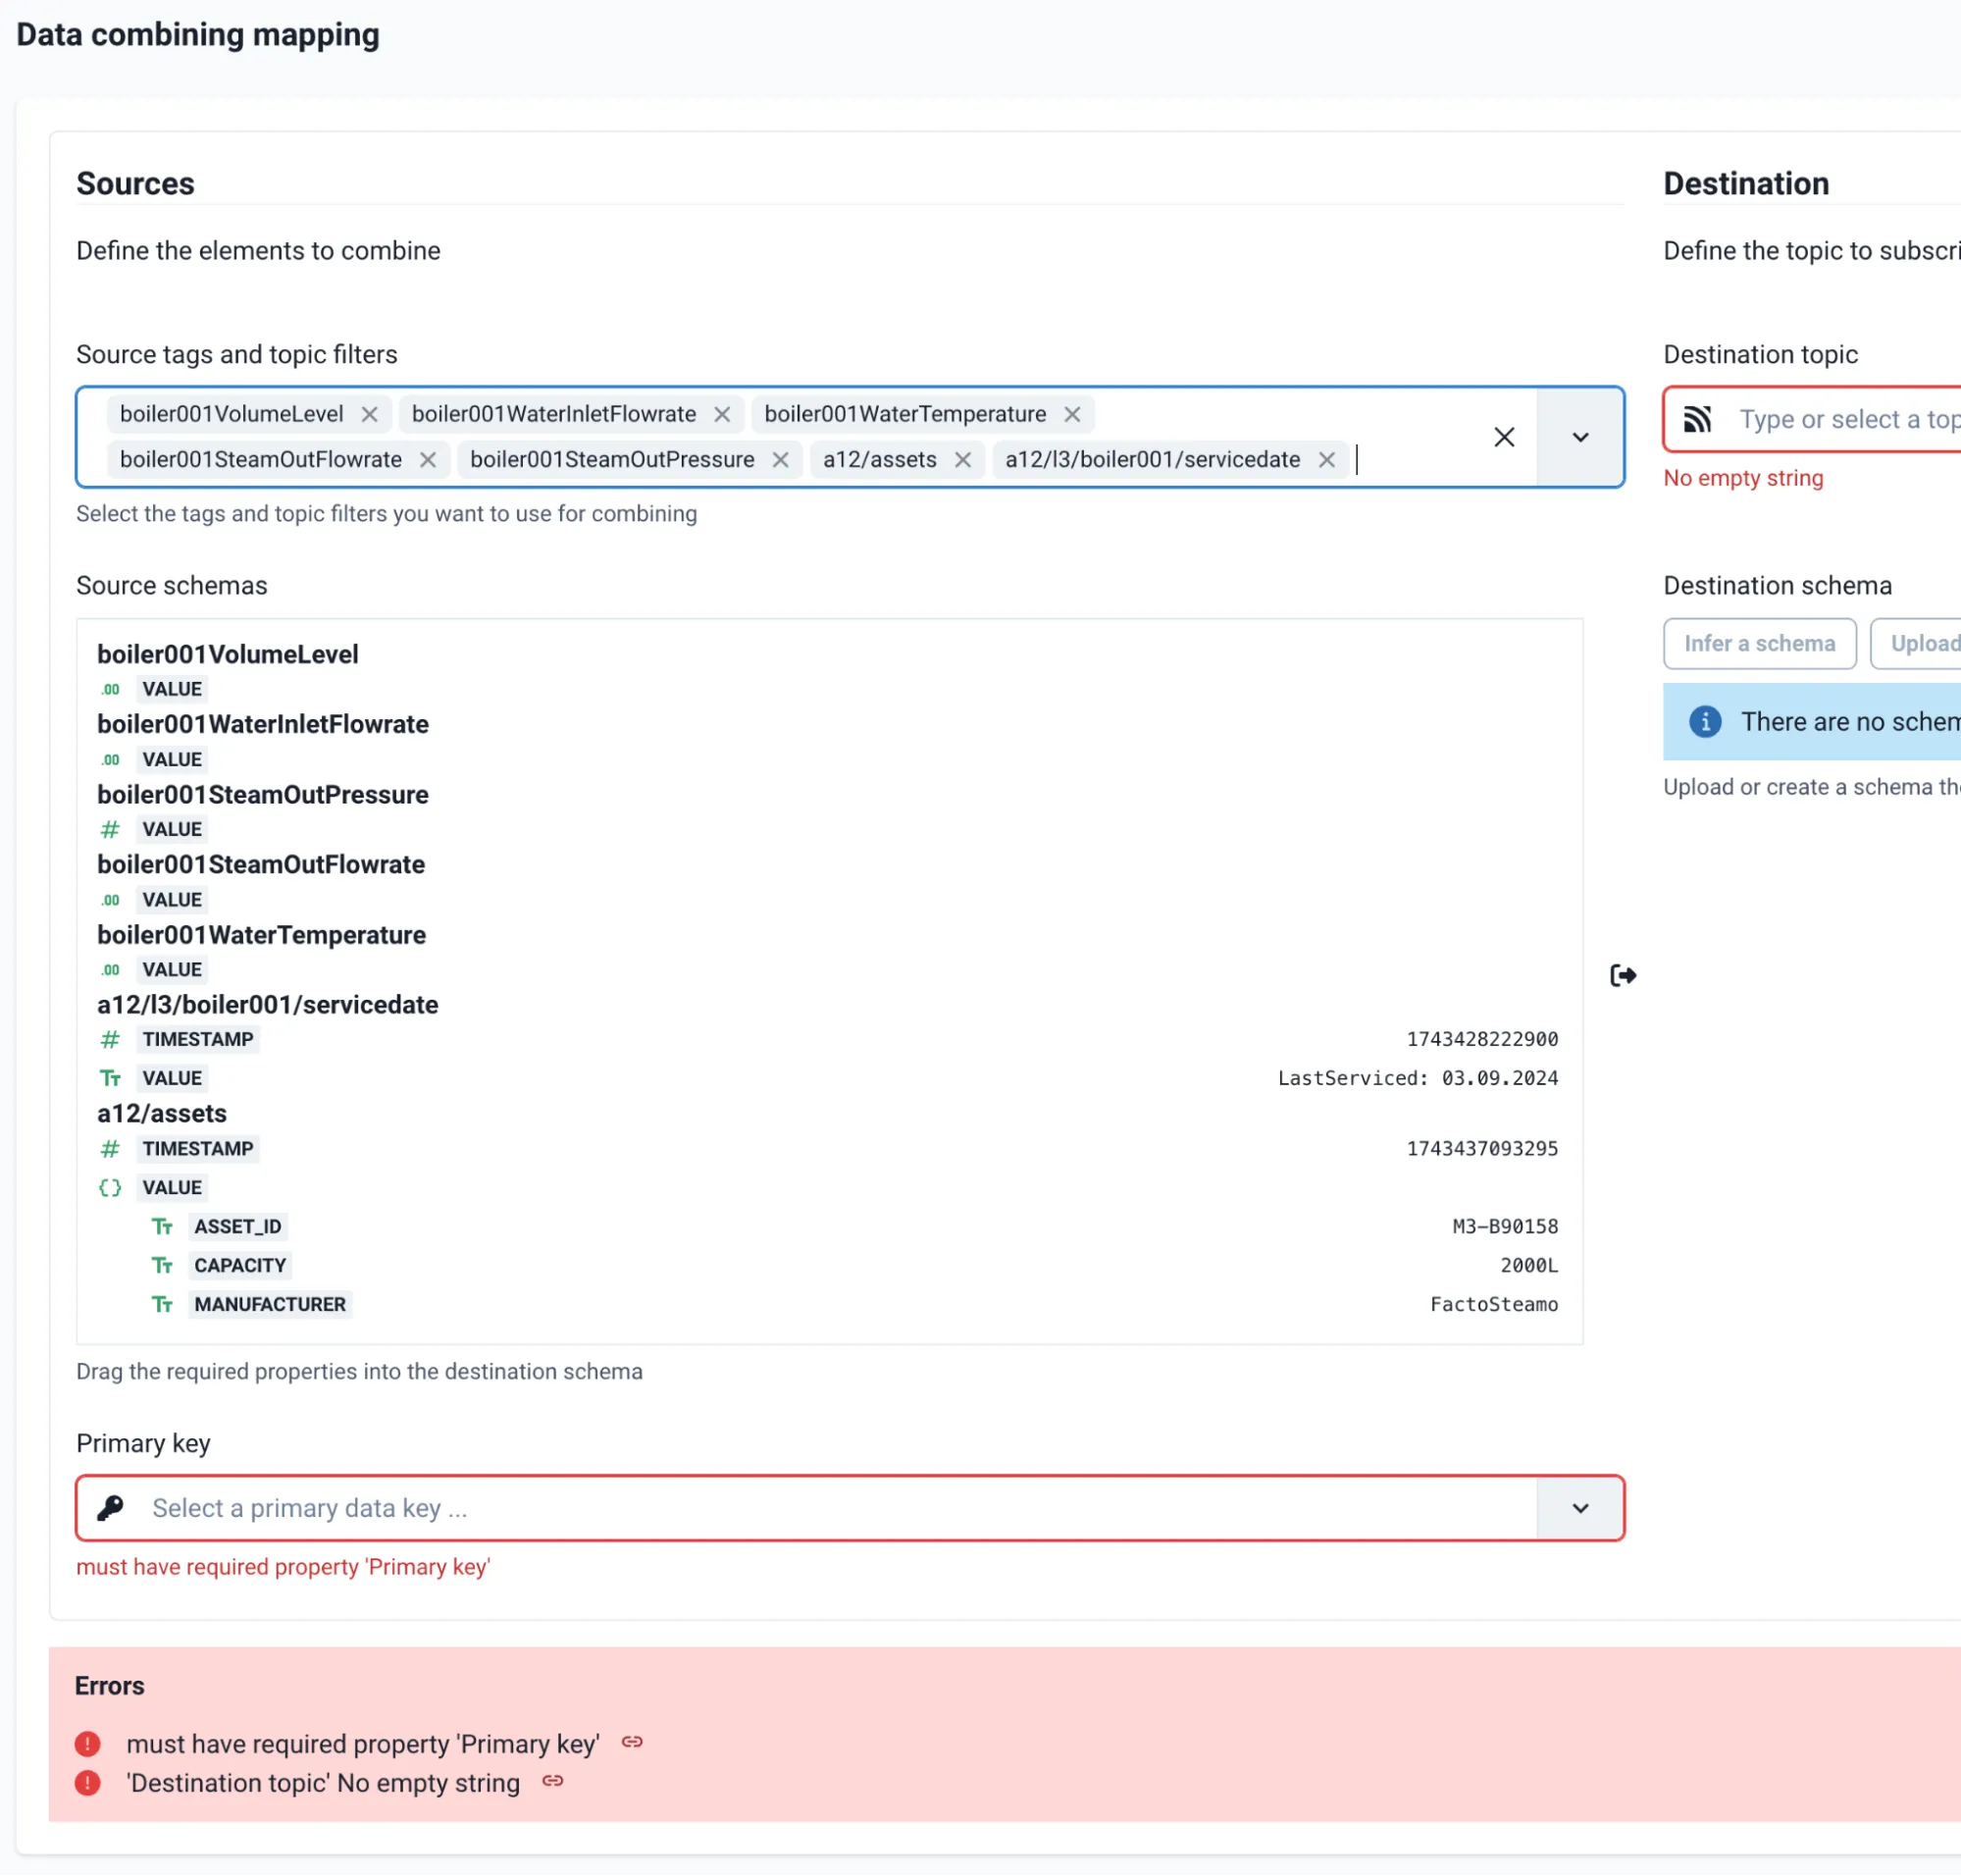The image size is (1961, 1876).
Task: Select VALUE under boiler001SteamOutPressure
Action: [172, 830]
